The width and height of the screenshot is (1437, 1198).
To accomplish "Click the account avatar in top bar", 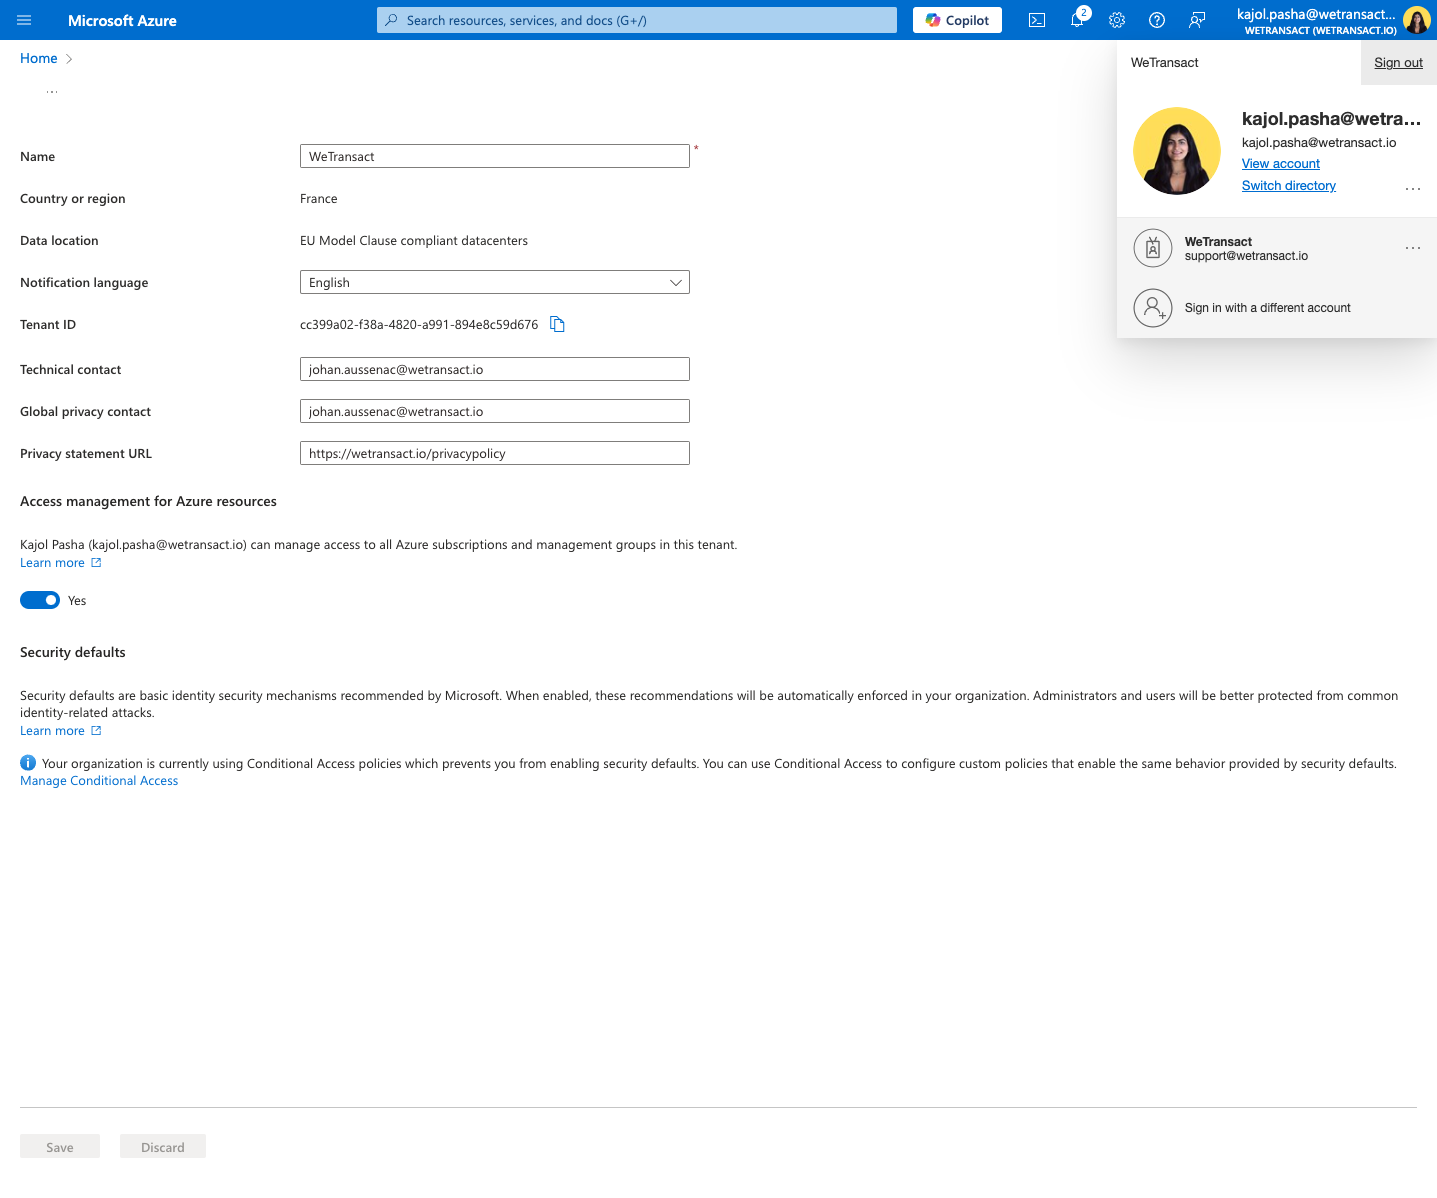I will [x=1416, y=20].
